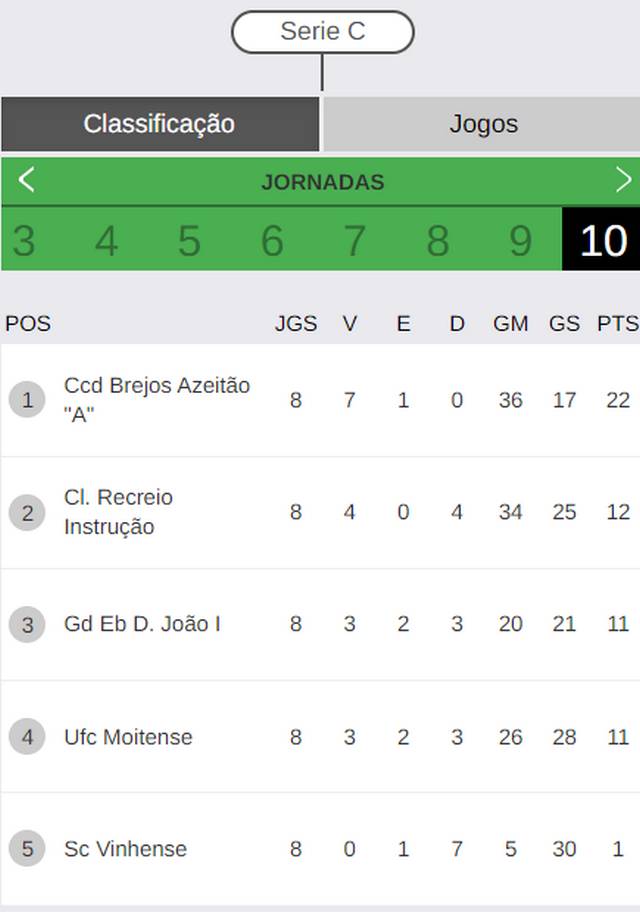Advance jornadas with right arrow
Screen dimensions: 640x912
[623, 180]
